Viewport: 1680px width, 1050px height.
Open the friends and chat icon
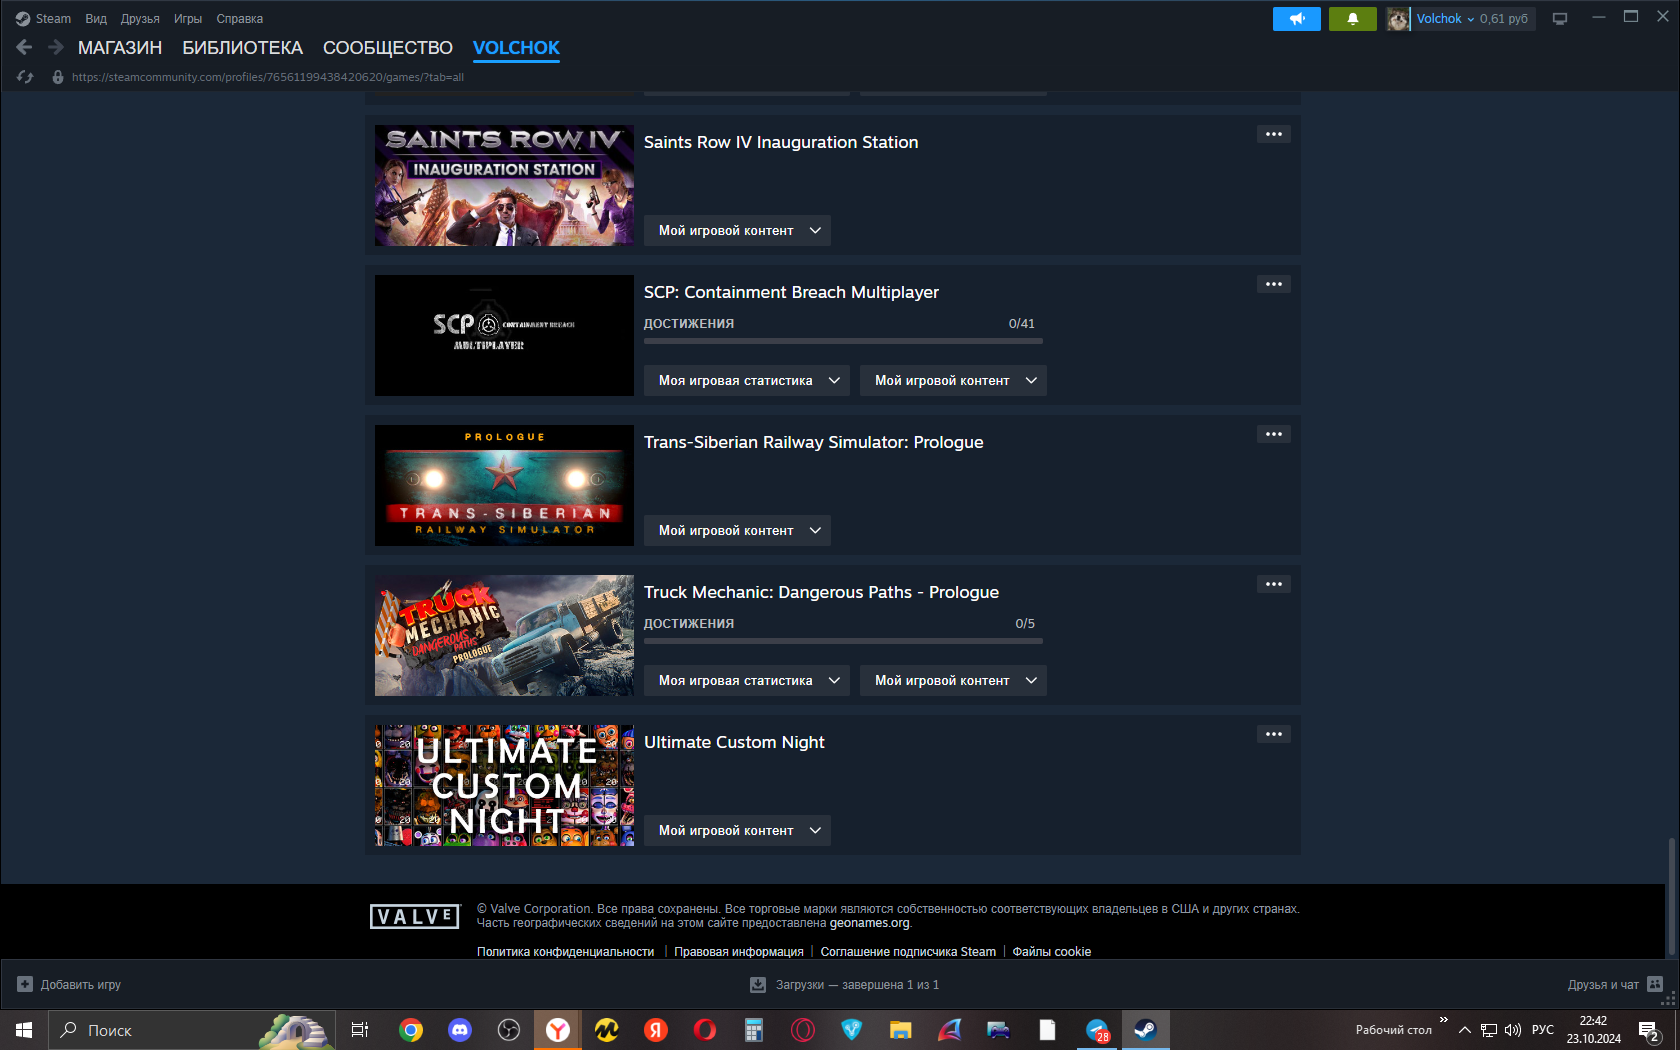[x=1655, y=984]
